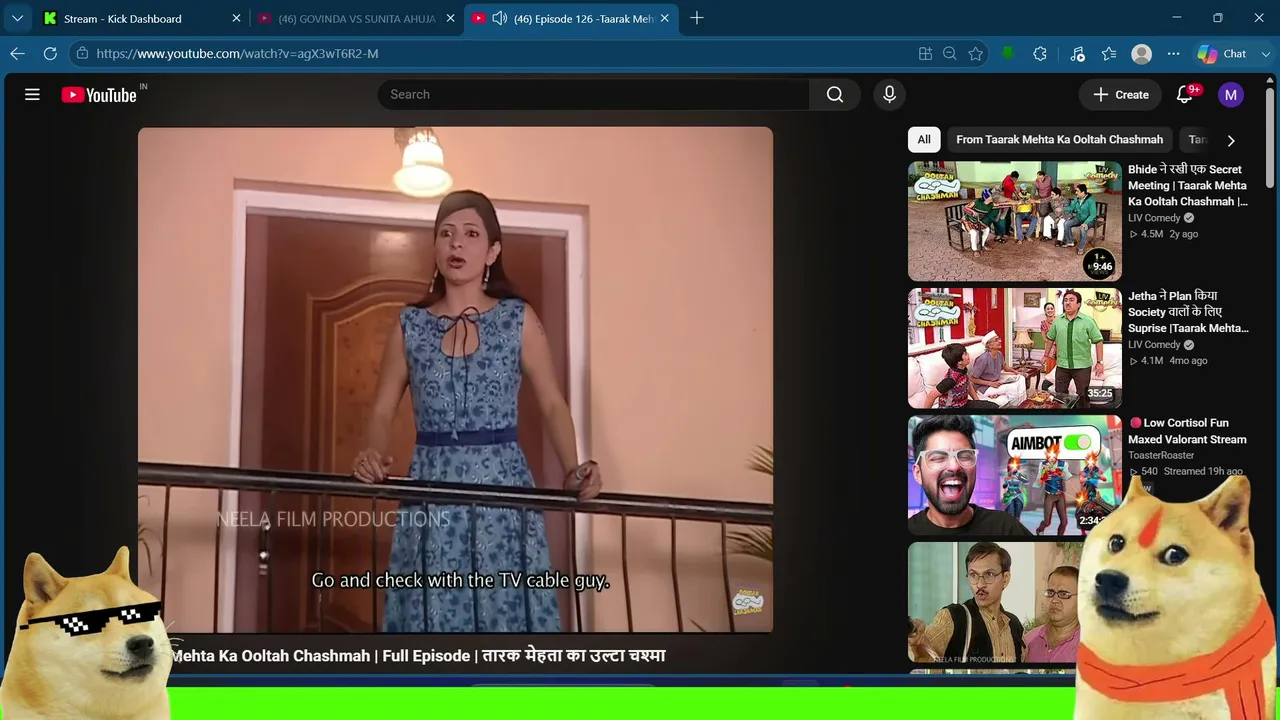Open the Jetha ne Plan kiya video title
This screenshot has height=720, width=1280.
pyautogui.click(x=1188, y=313)
